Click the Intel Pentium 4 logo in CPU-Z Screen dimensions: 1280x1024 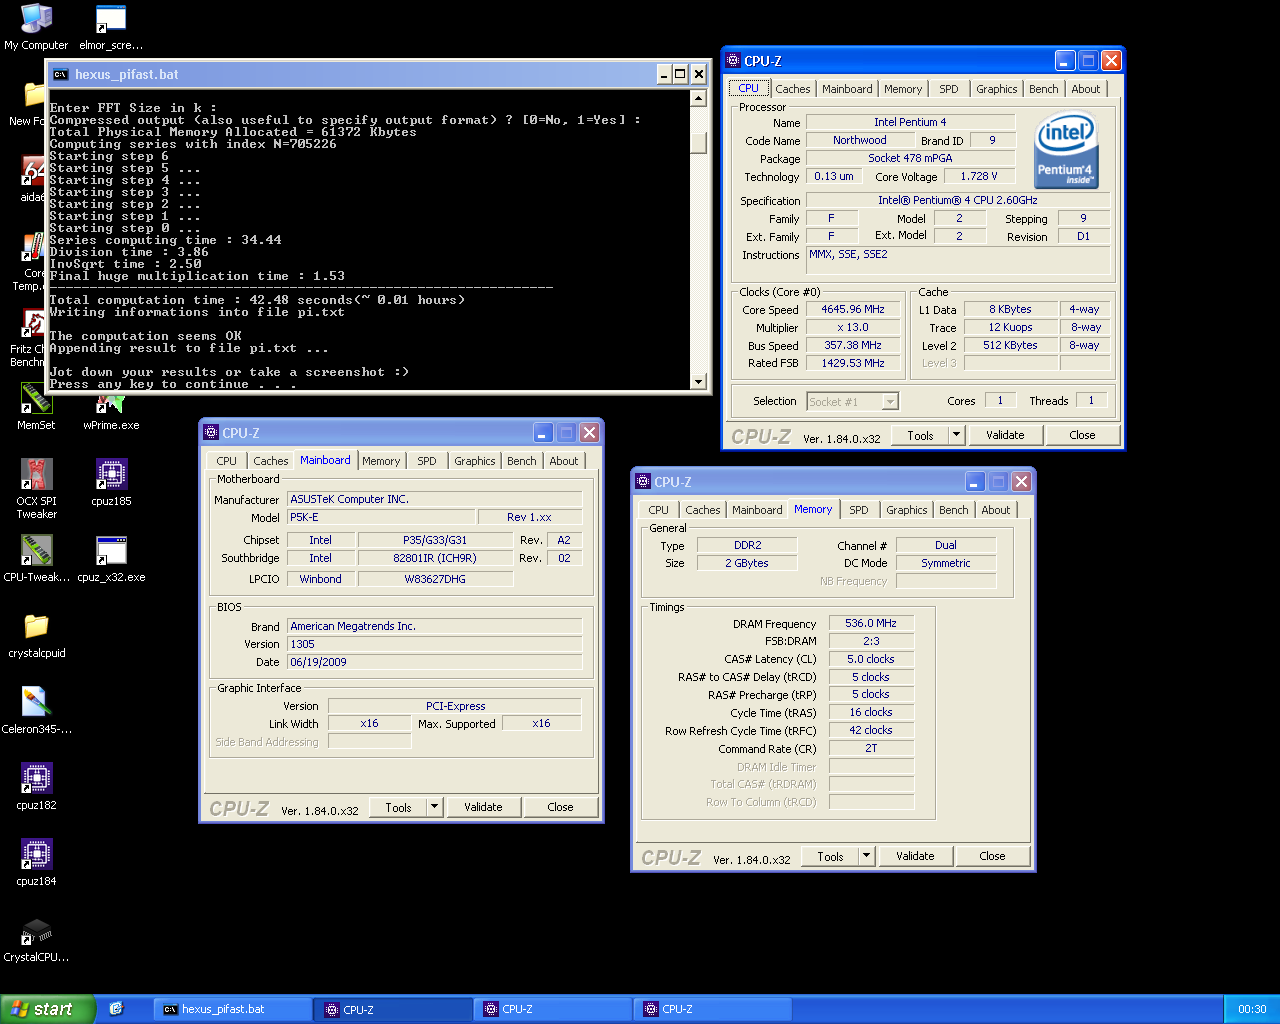[x=1065, y=149]
